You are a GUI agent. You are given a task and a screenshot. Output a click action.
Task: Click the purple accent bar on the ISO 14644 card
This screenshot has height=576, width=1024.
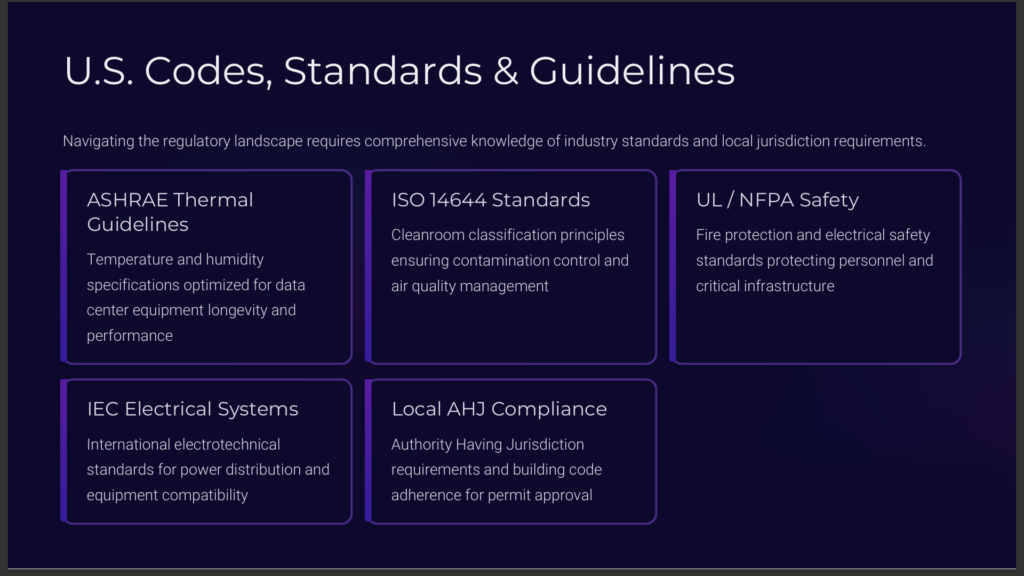pyautogui.click(x=368, y=267)
